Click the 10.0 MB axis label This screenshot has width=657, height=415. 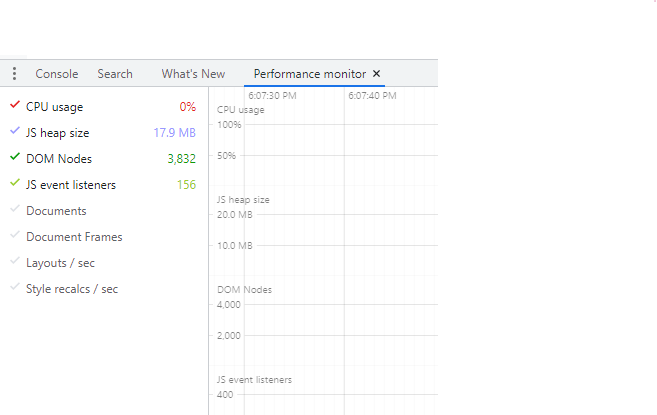[x=235, y=246]
